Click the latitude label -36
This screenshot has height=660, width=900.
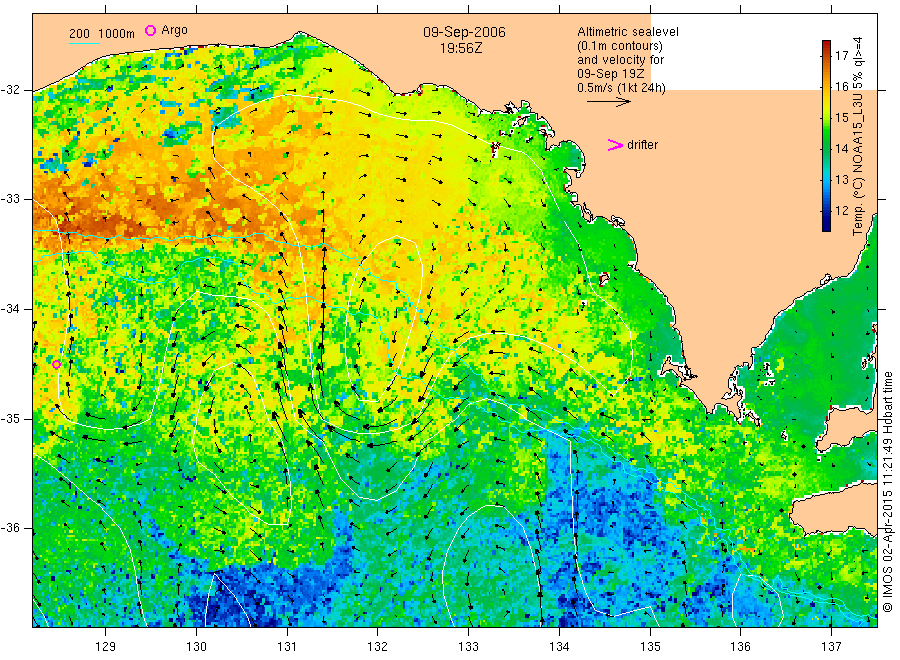(x=11, y=528)
